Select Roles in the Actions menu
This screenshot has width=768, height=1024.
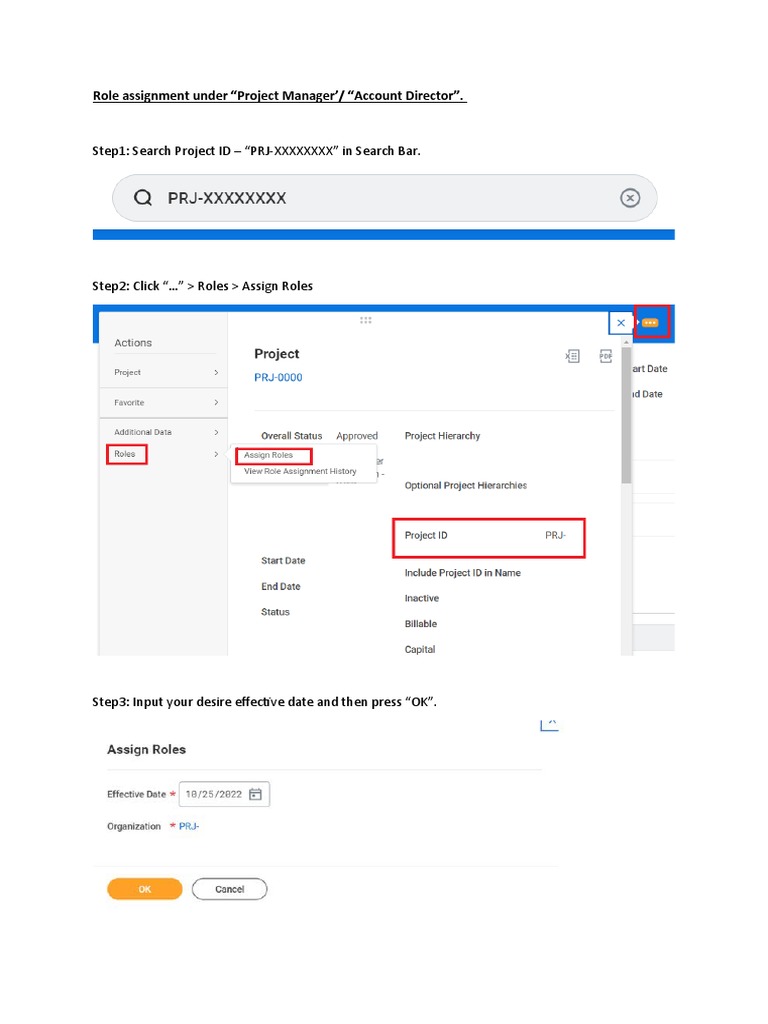126,454
